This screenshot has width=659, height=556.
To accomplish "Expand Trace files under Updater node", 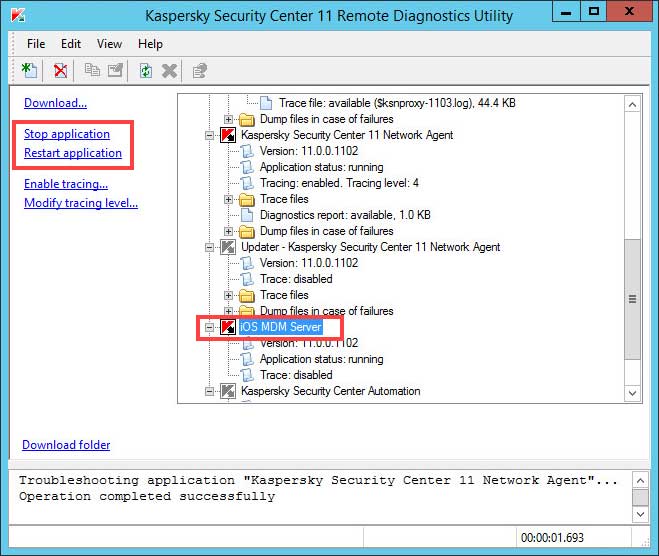I will click(228, 295).
